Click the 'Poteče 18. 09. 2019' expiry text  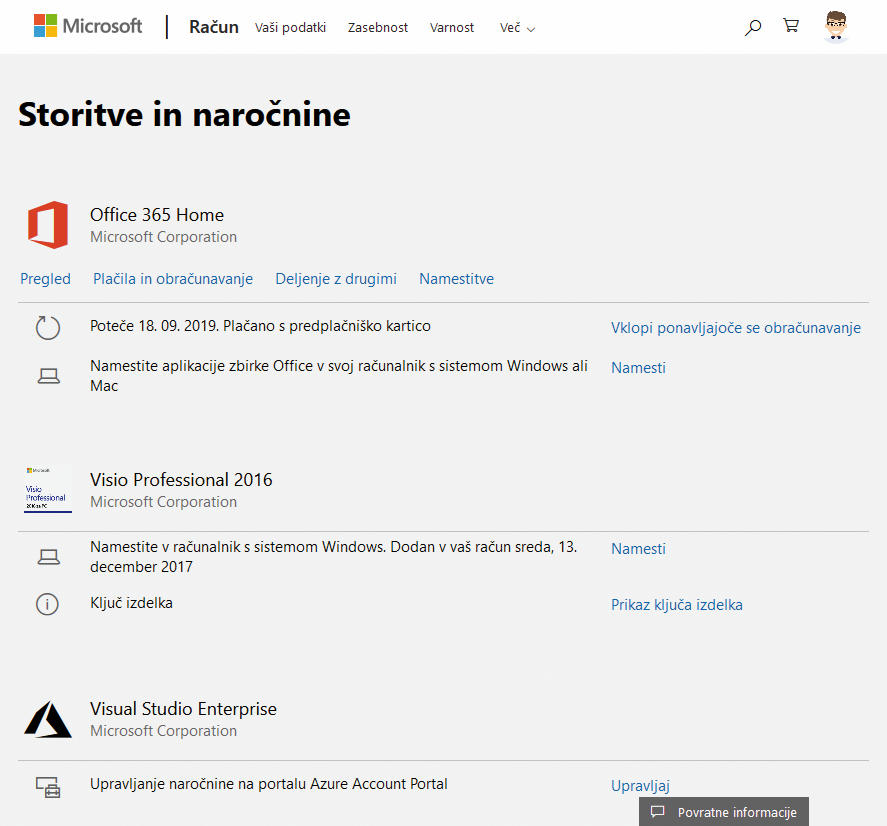click(260, 326)
